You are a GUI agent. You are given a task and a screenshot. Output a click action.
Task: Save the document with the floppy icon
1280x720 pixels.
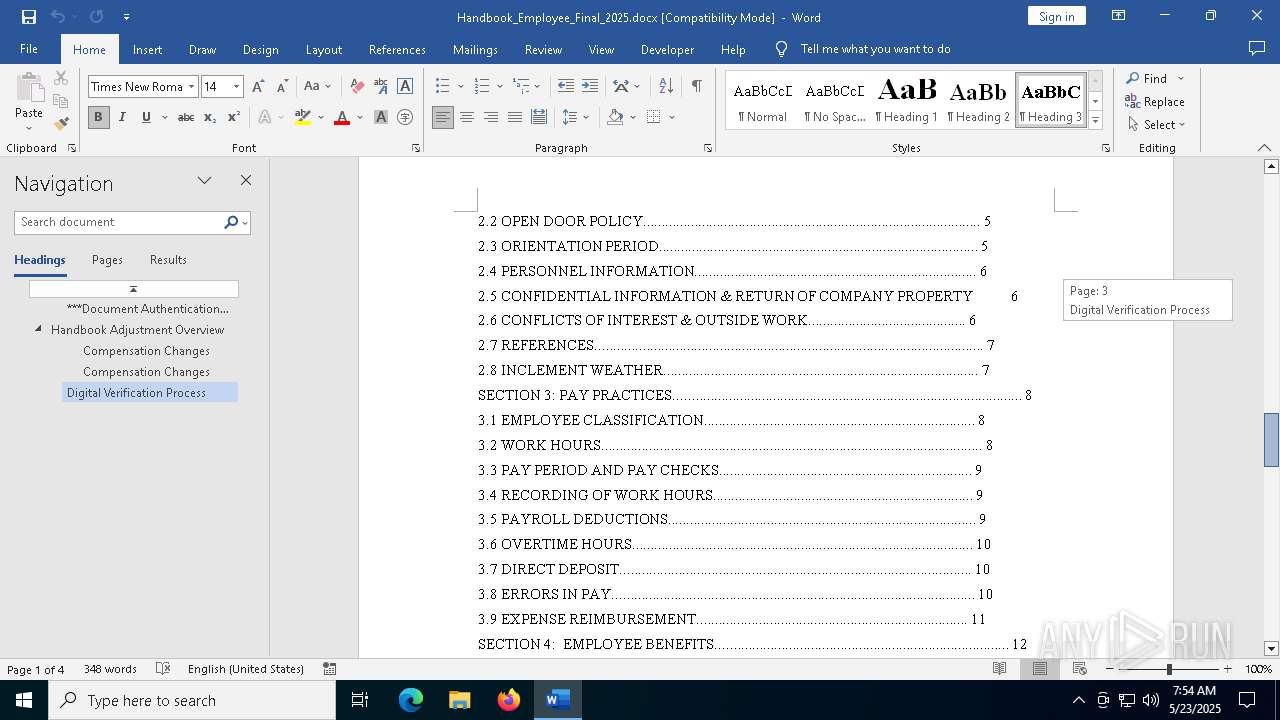coord(28,17)
